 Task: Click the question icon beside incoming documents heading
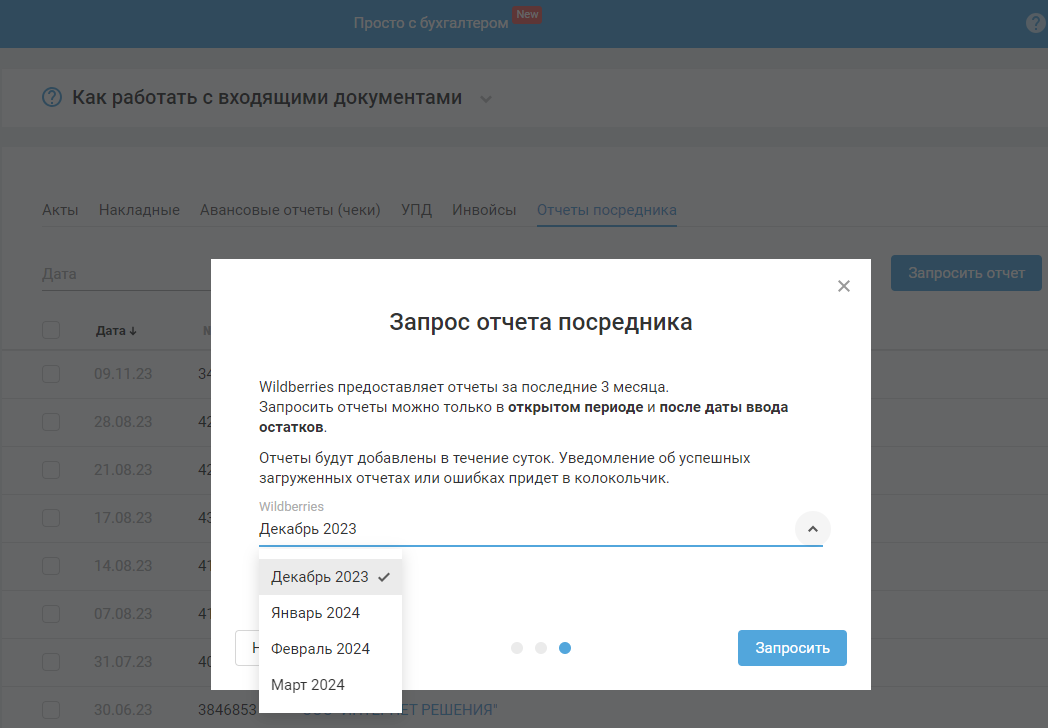[x=52, y=98]
